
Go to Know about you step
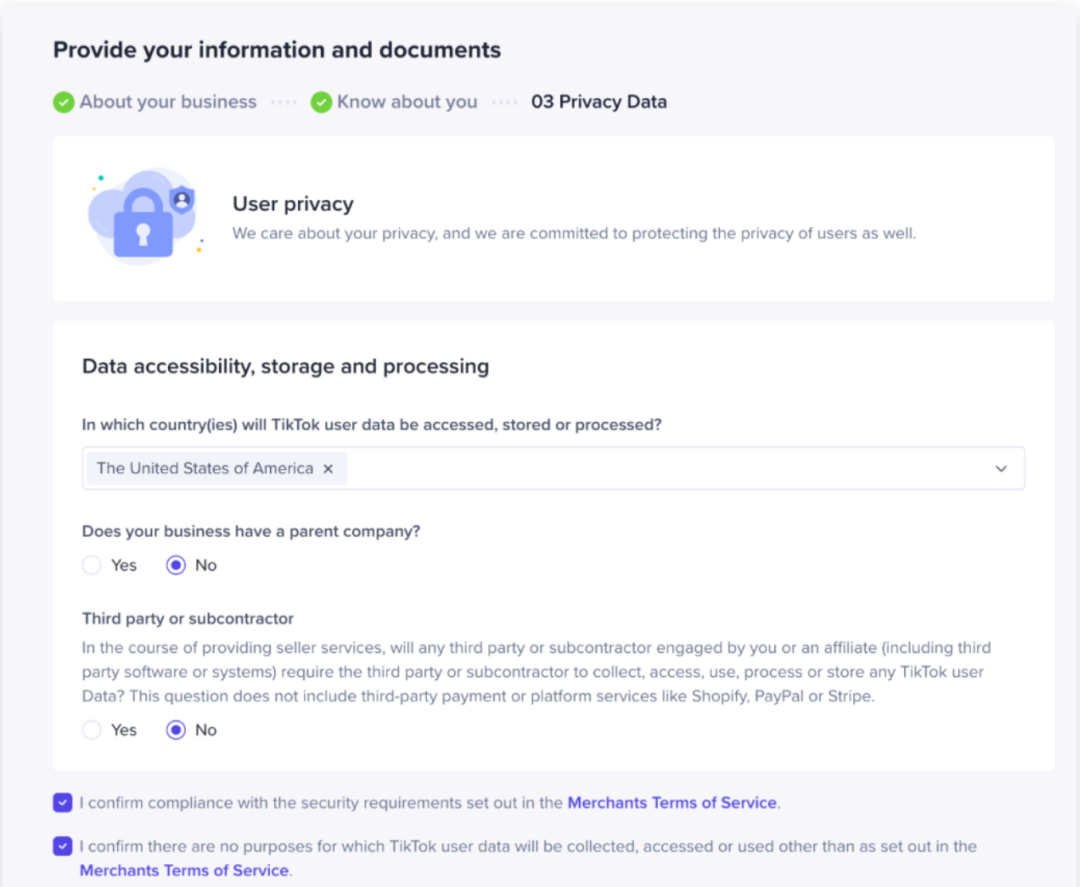pyautogui.click(x=407, y=102)
